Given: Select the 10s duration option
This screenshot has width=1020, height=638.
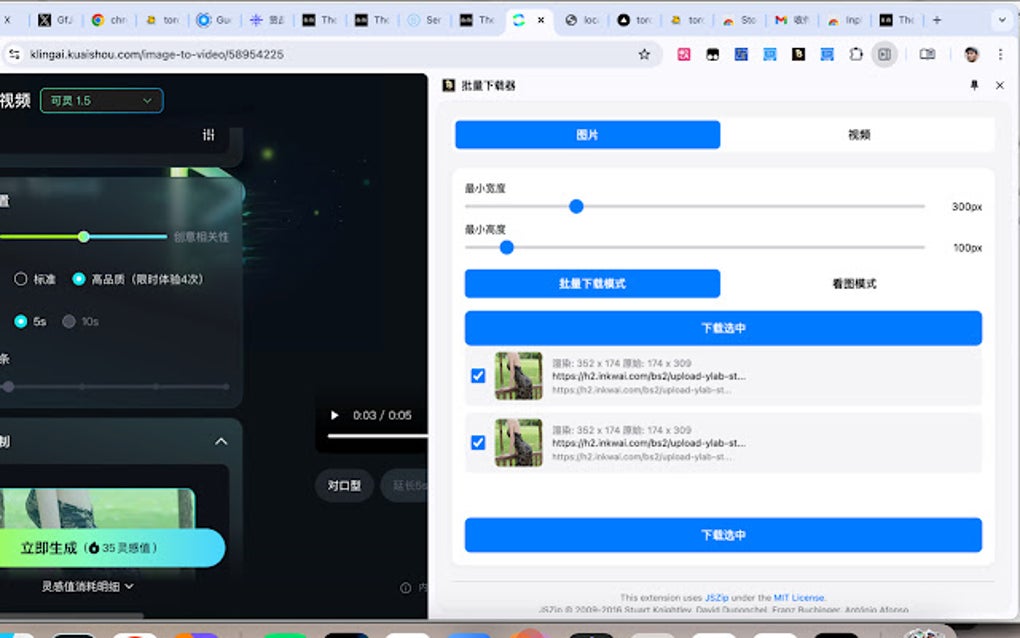Looking at the screenshot, I should (x=70, y=321).
